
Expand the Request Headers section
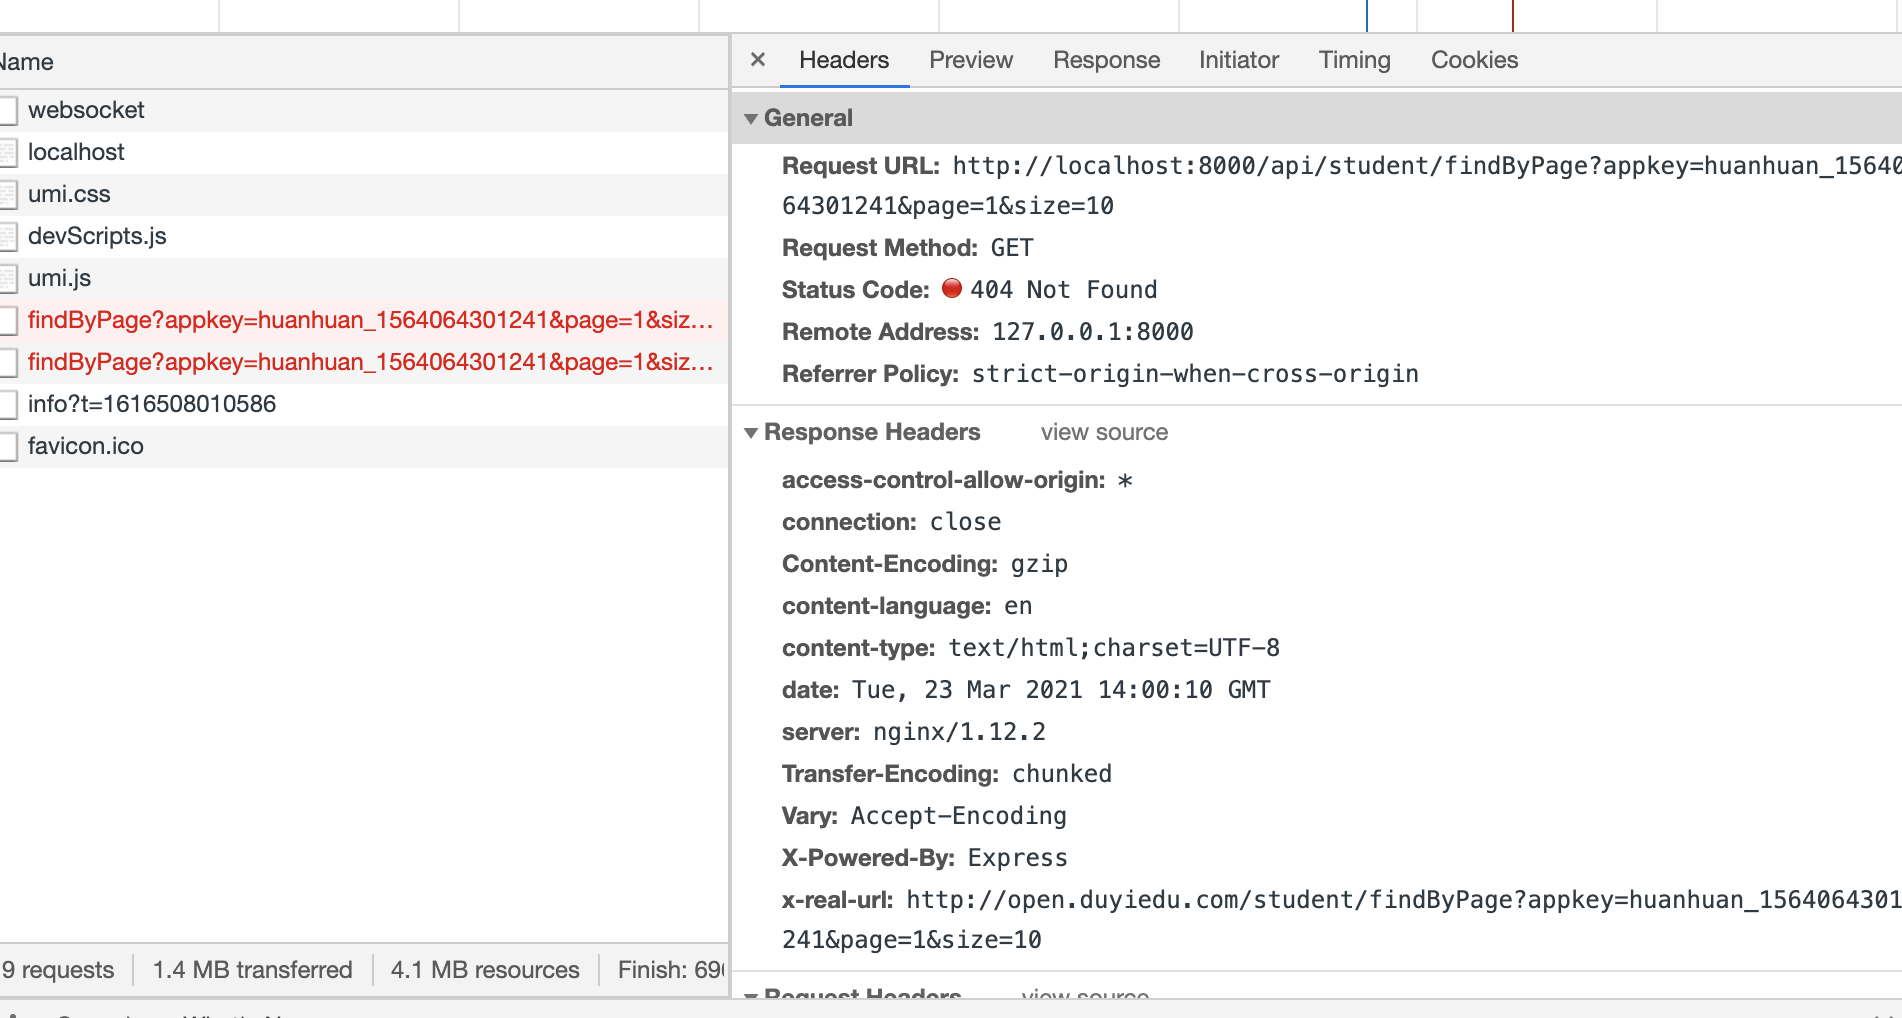tap(752, 995)
